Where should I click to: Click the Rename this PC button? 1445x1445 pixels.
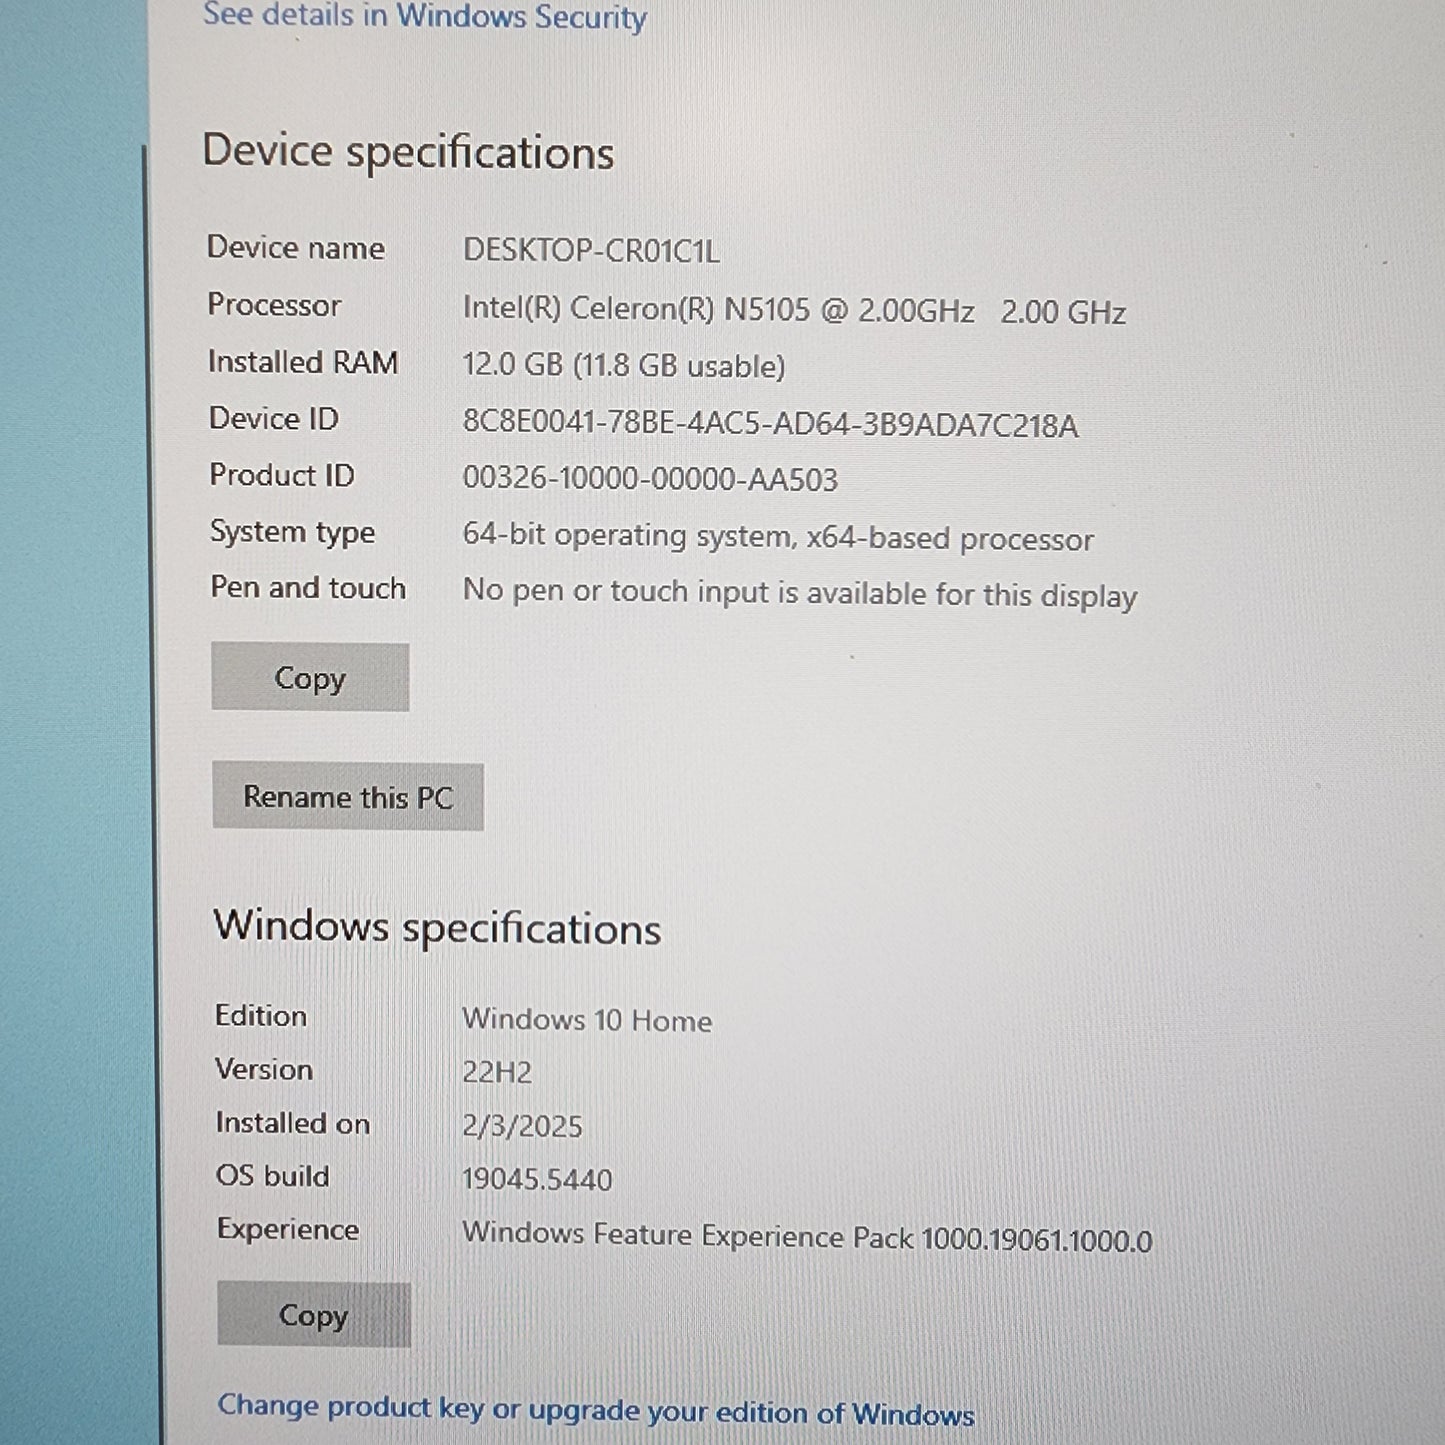click(x=348, y=797)
